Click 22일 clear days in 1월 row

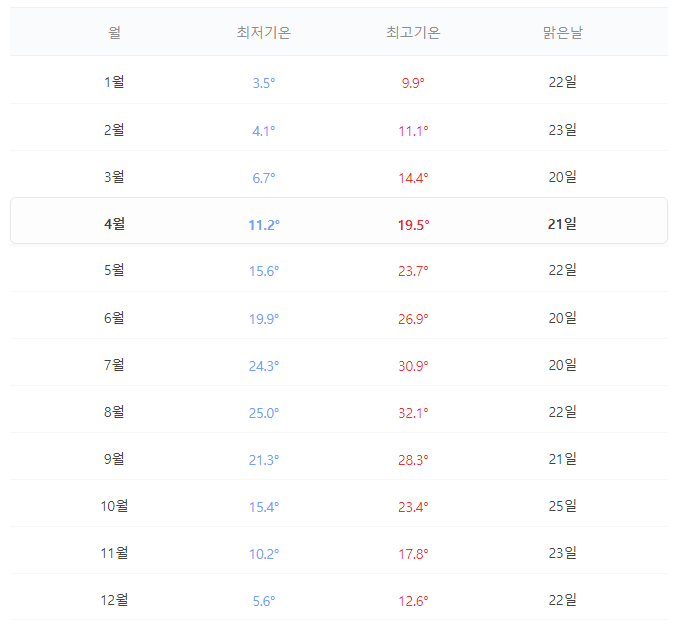coord(563,82)
